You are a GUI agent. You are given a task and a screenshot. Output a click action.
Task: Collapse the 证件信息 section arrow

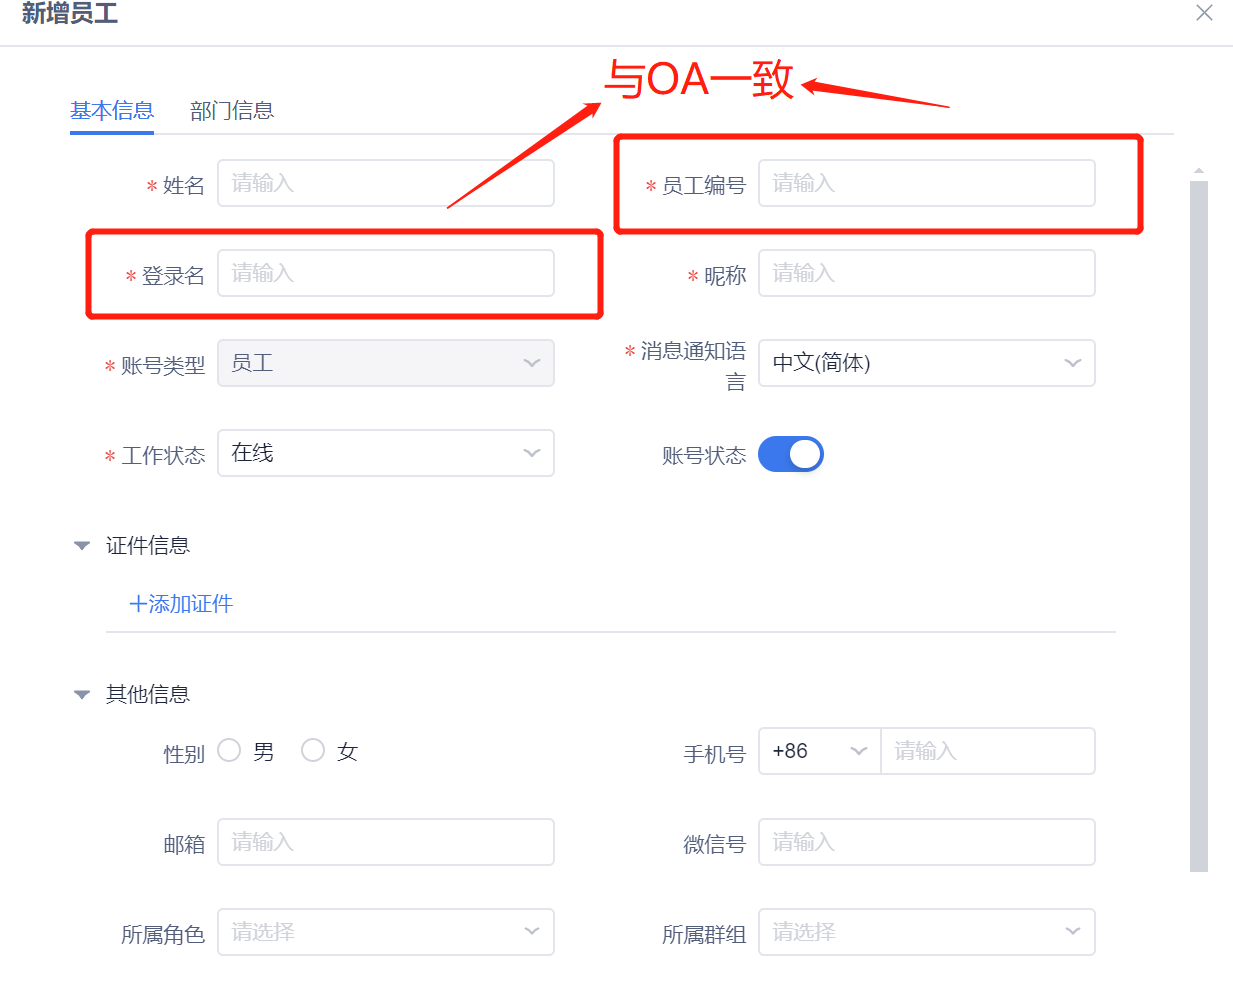click(82, 546)
